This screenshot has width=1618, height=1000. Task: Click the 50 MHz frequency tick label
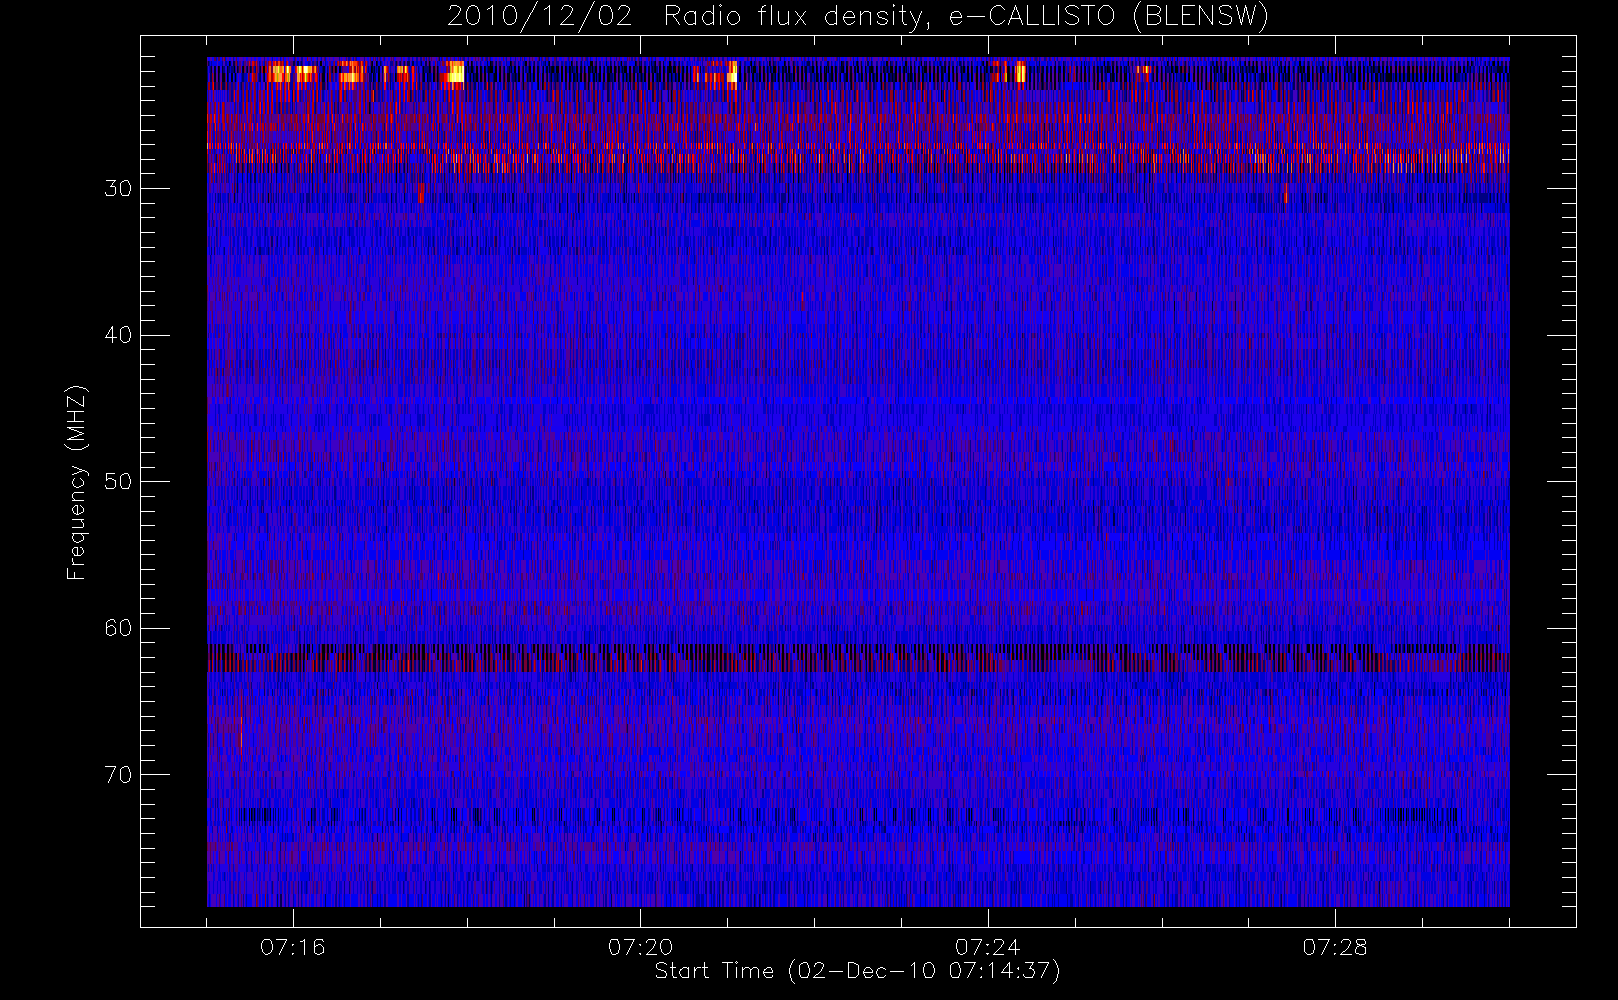[x=118, y=482]
